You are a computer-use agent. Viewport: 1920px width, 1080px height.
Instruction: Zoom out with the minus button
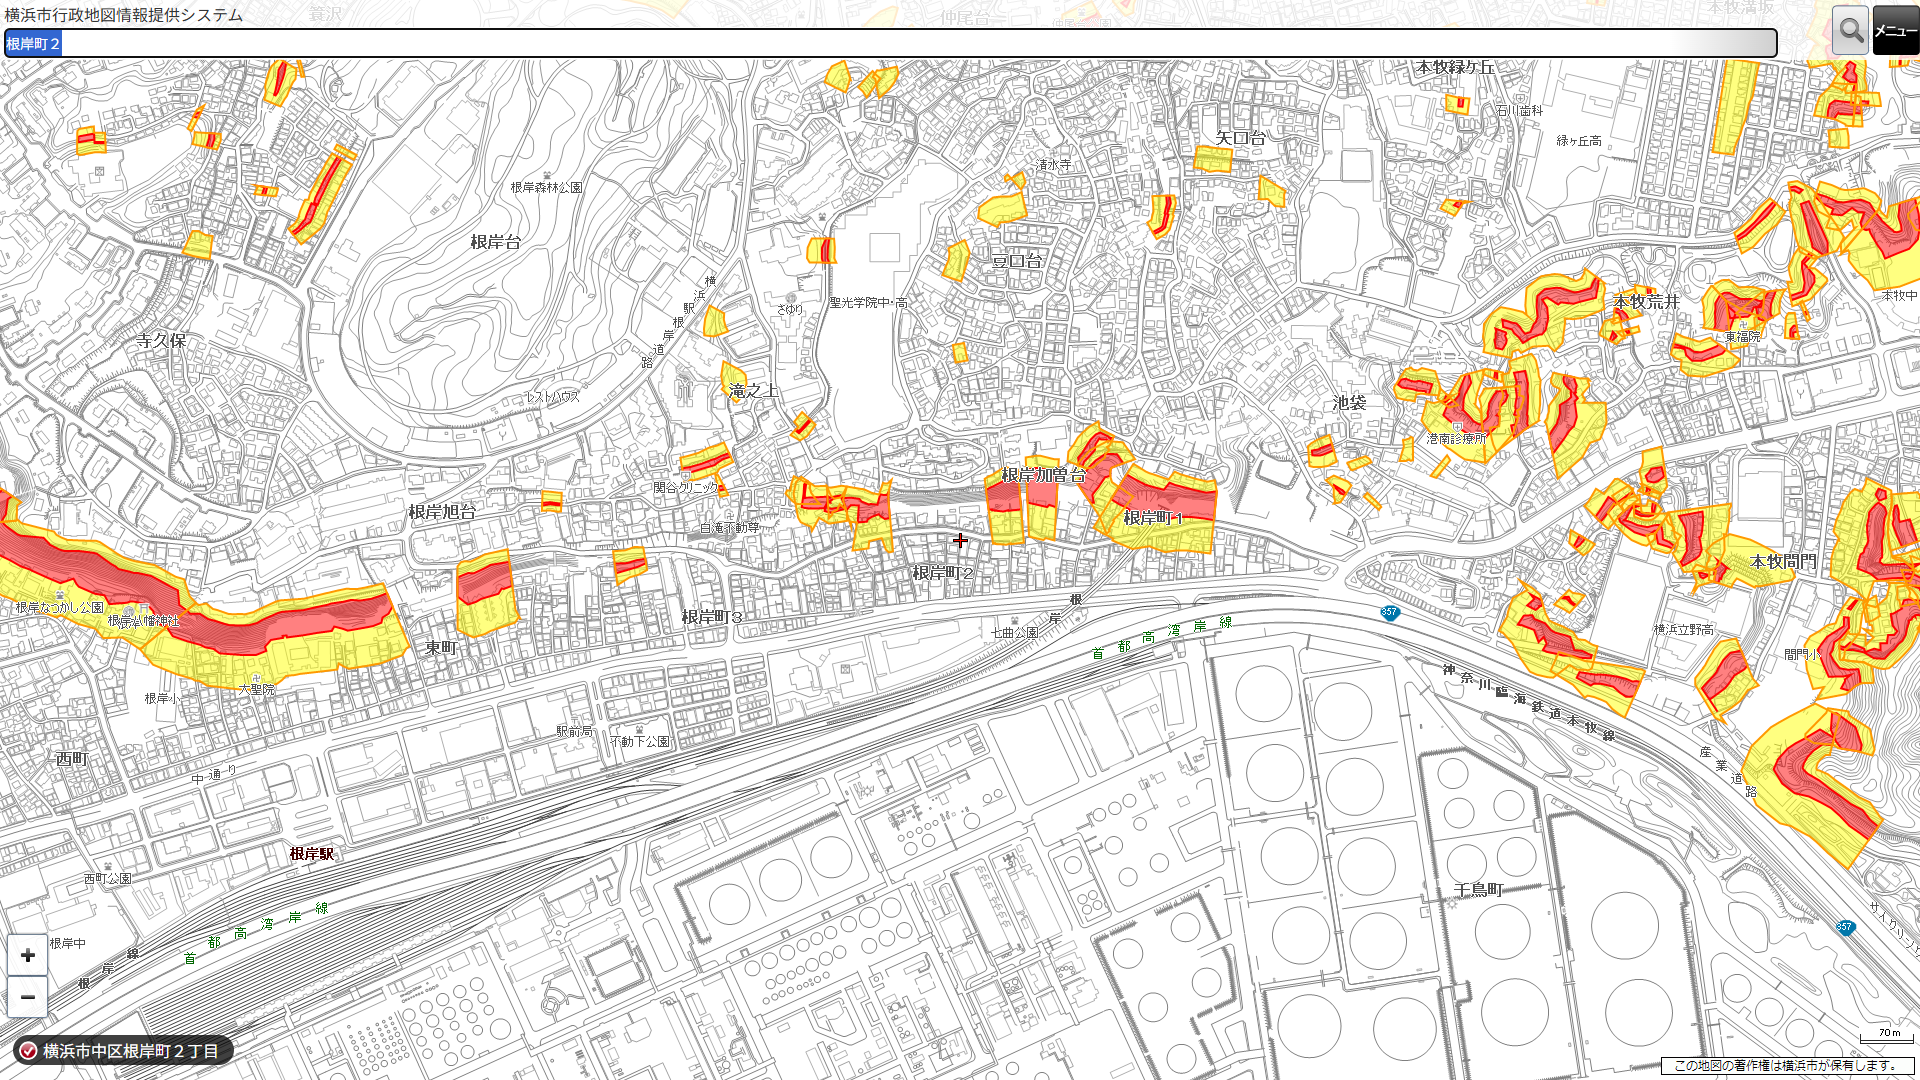click(28, 997)
